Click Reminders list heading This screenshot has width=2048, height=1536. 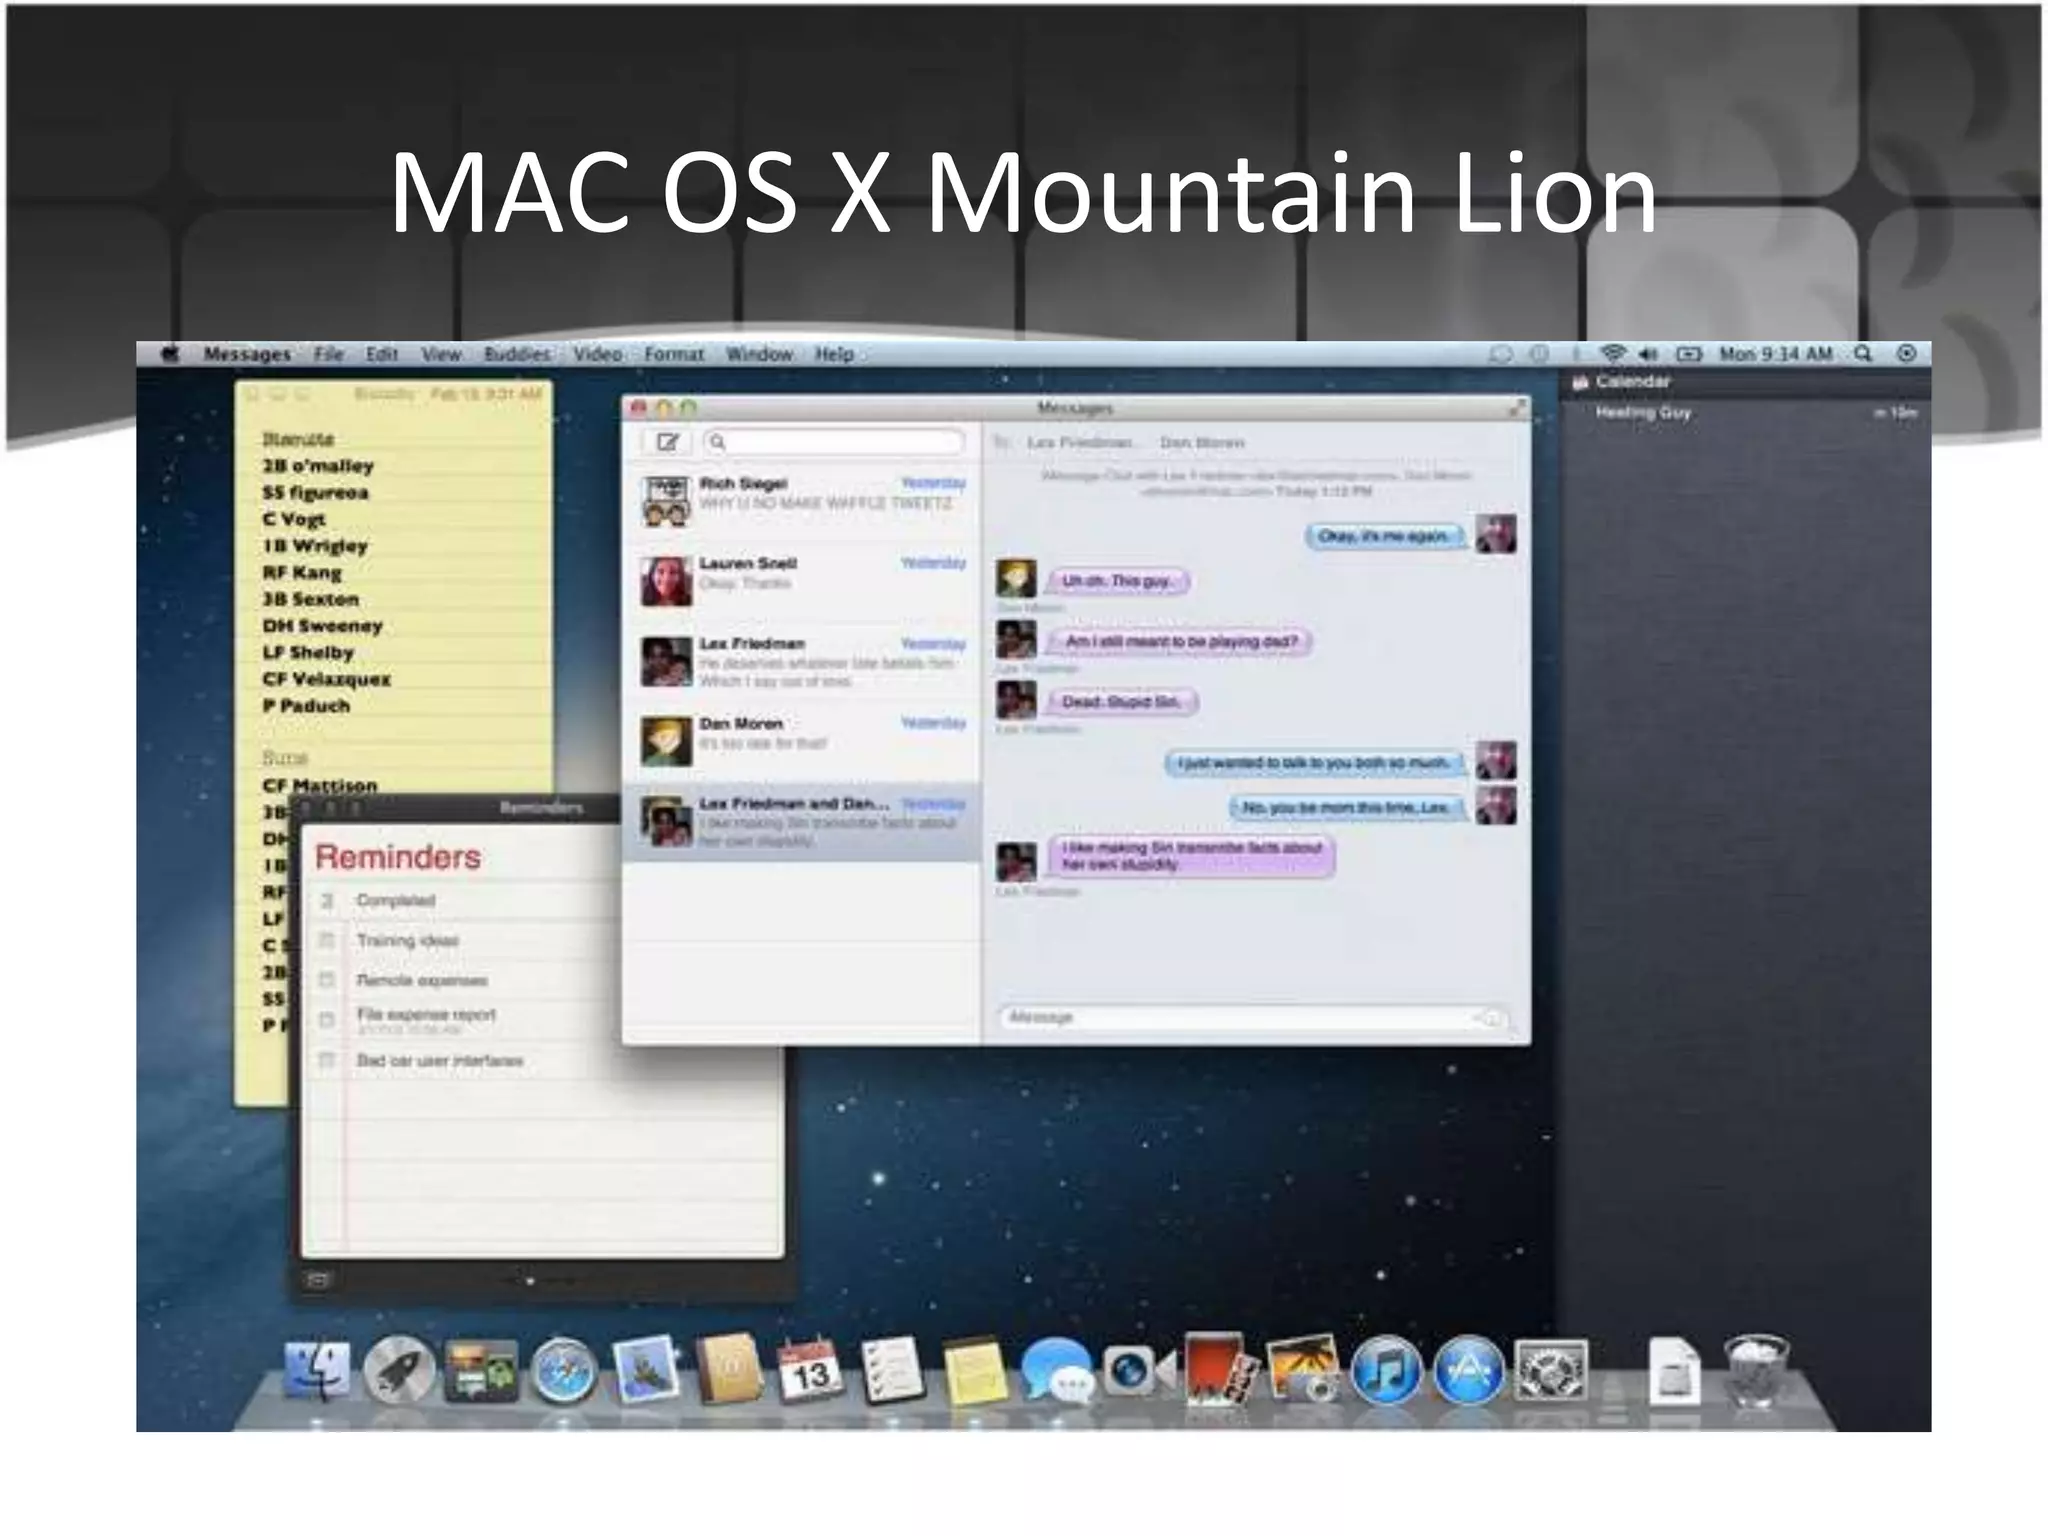coord(398,857)
